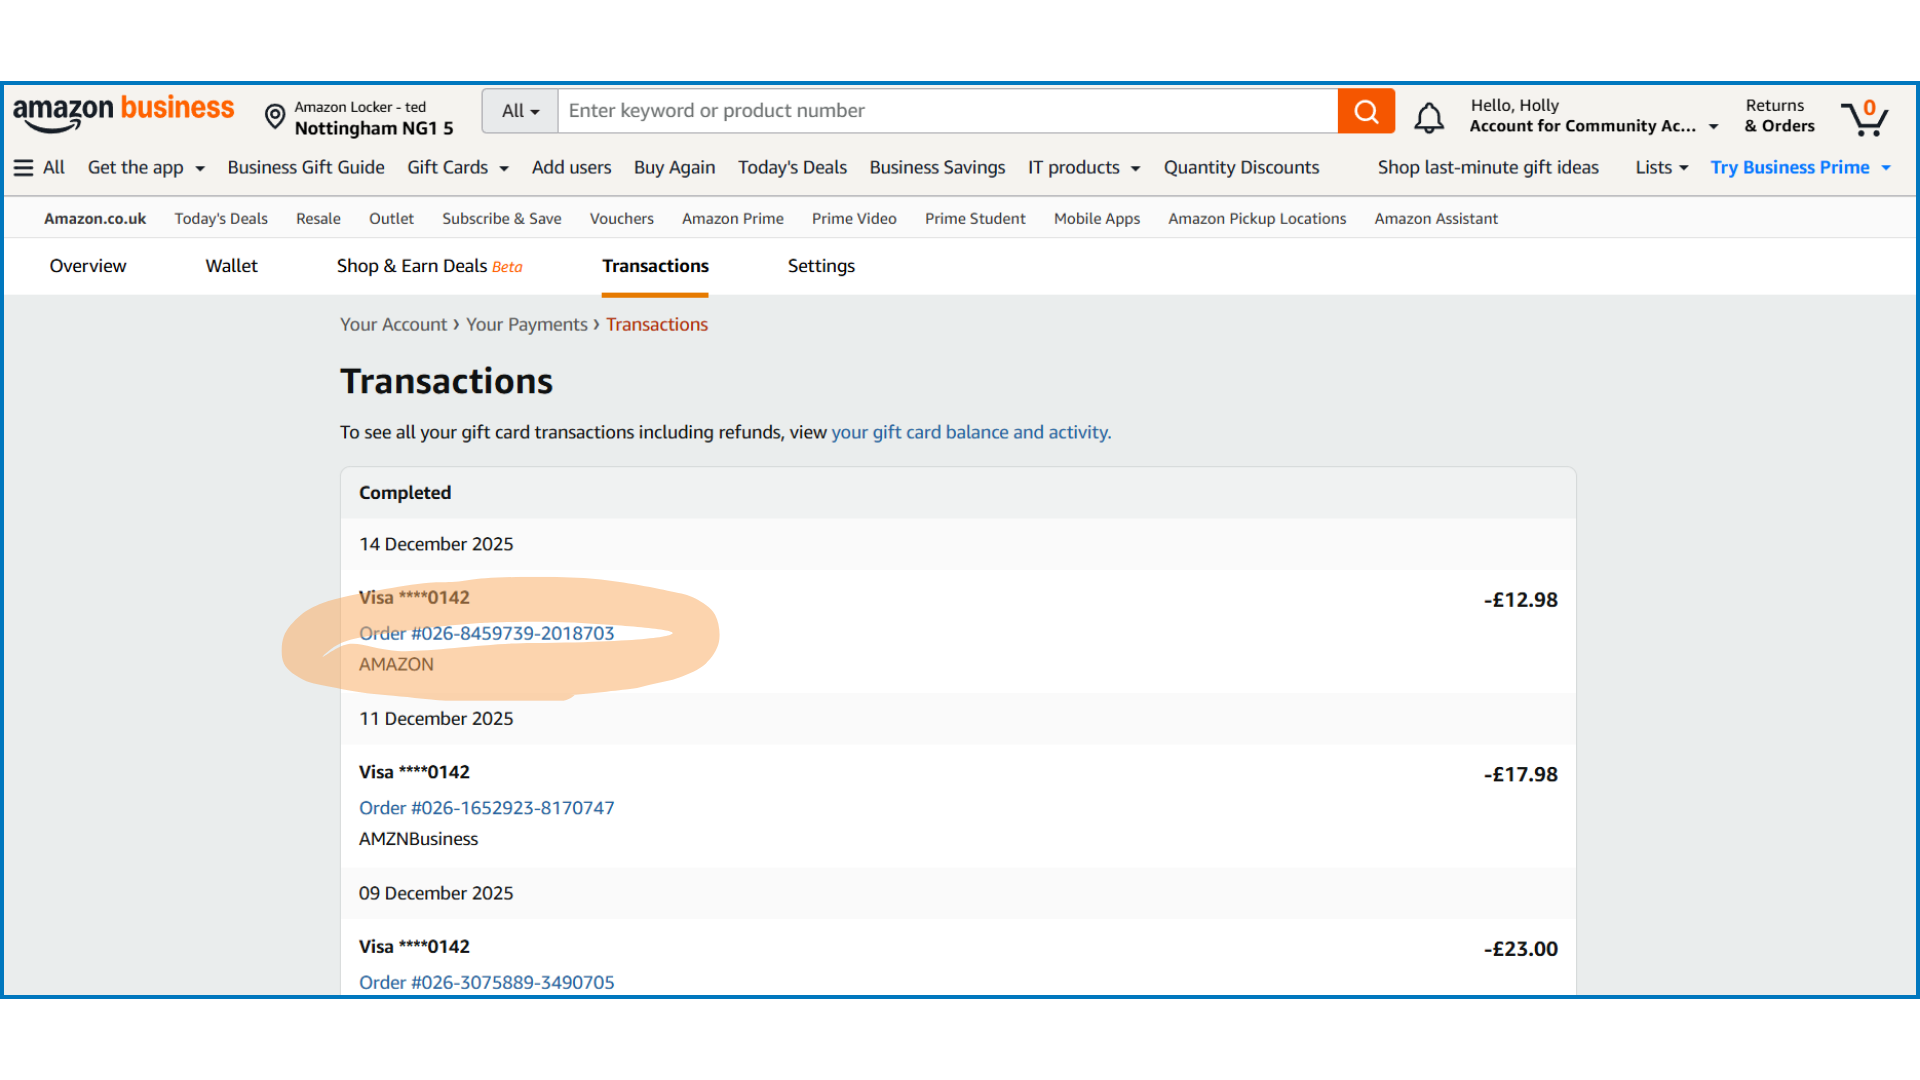
Task: Select the Transactions tab
Action: click(x=655, y=266)
